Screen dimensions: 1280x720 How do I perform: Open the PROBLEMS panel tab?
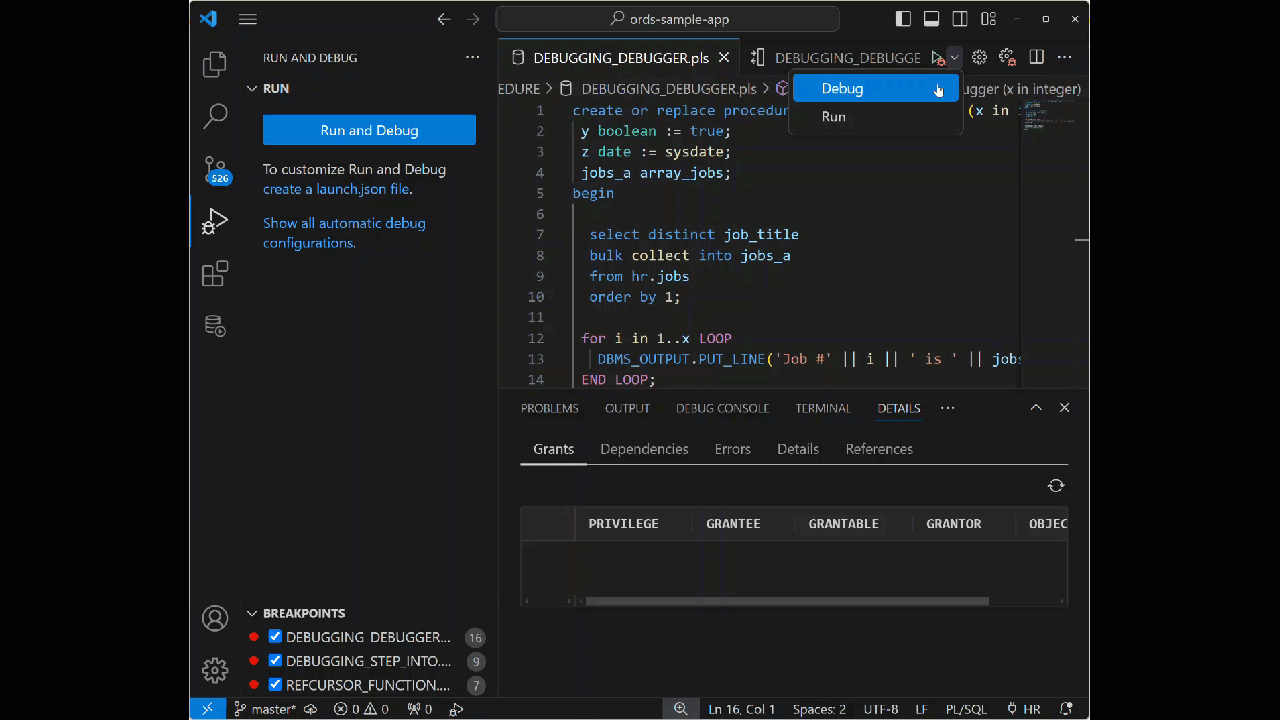point(550,408)
